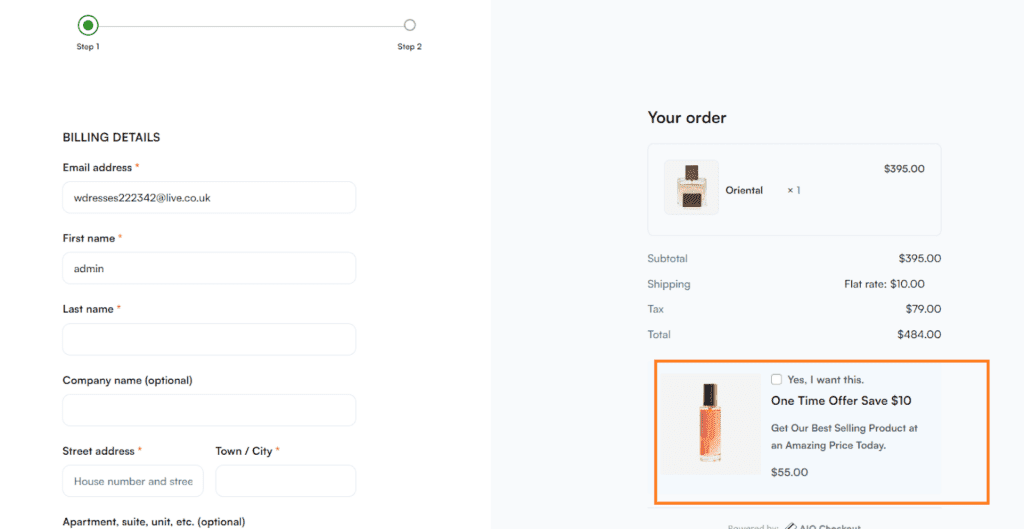The height and width of the screenshot is (529, 1024).
Task: Check the "Yes, I want this" checkbox
Action: click(x=776, y=379)
